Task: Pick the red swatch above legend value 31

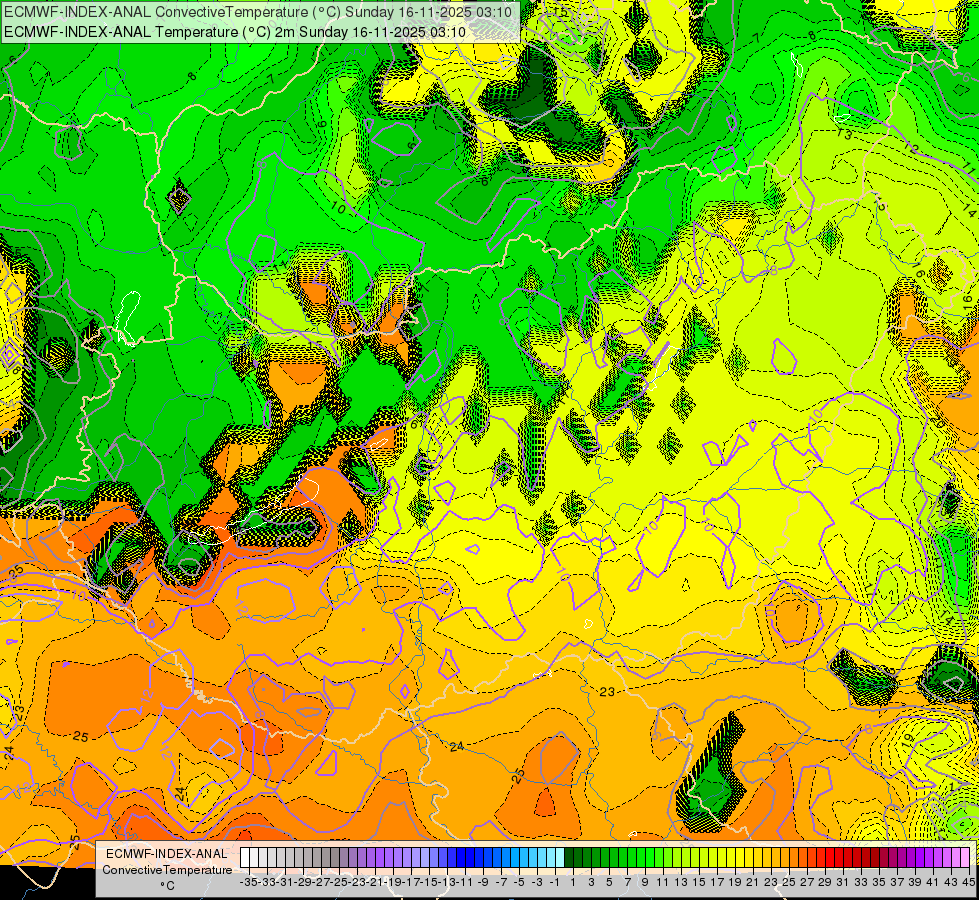Action: [839, 857]
